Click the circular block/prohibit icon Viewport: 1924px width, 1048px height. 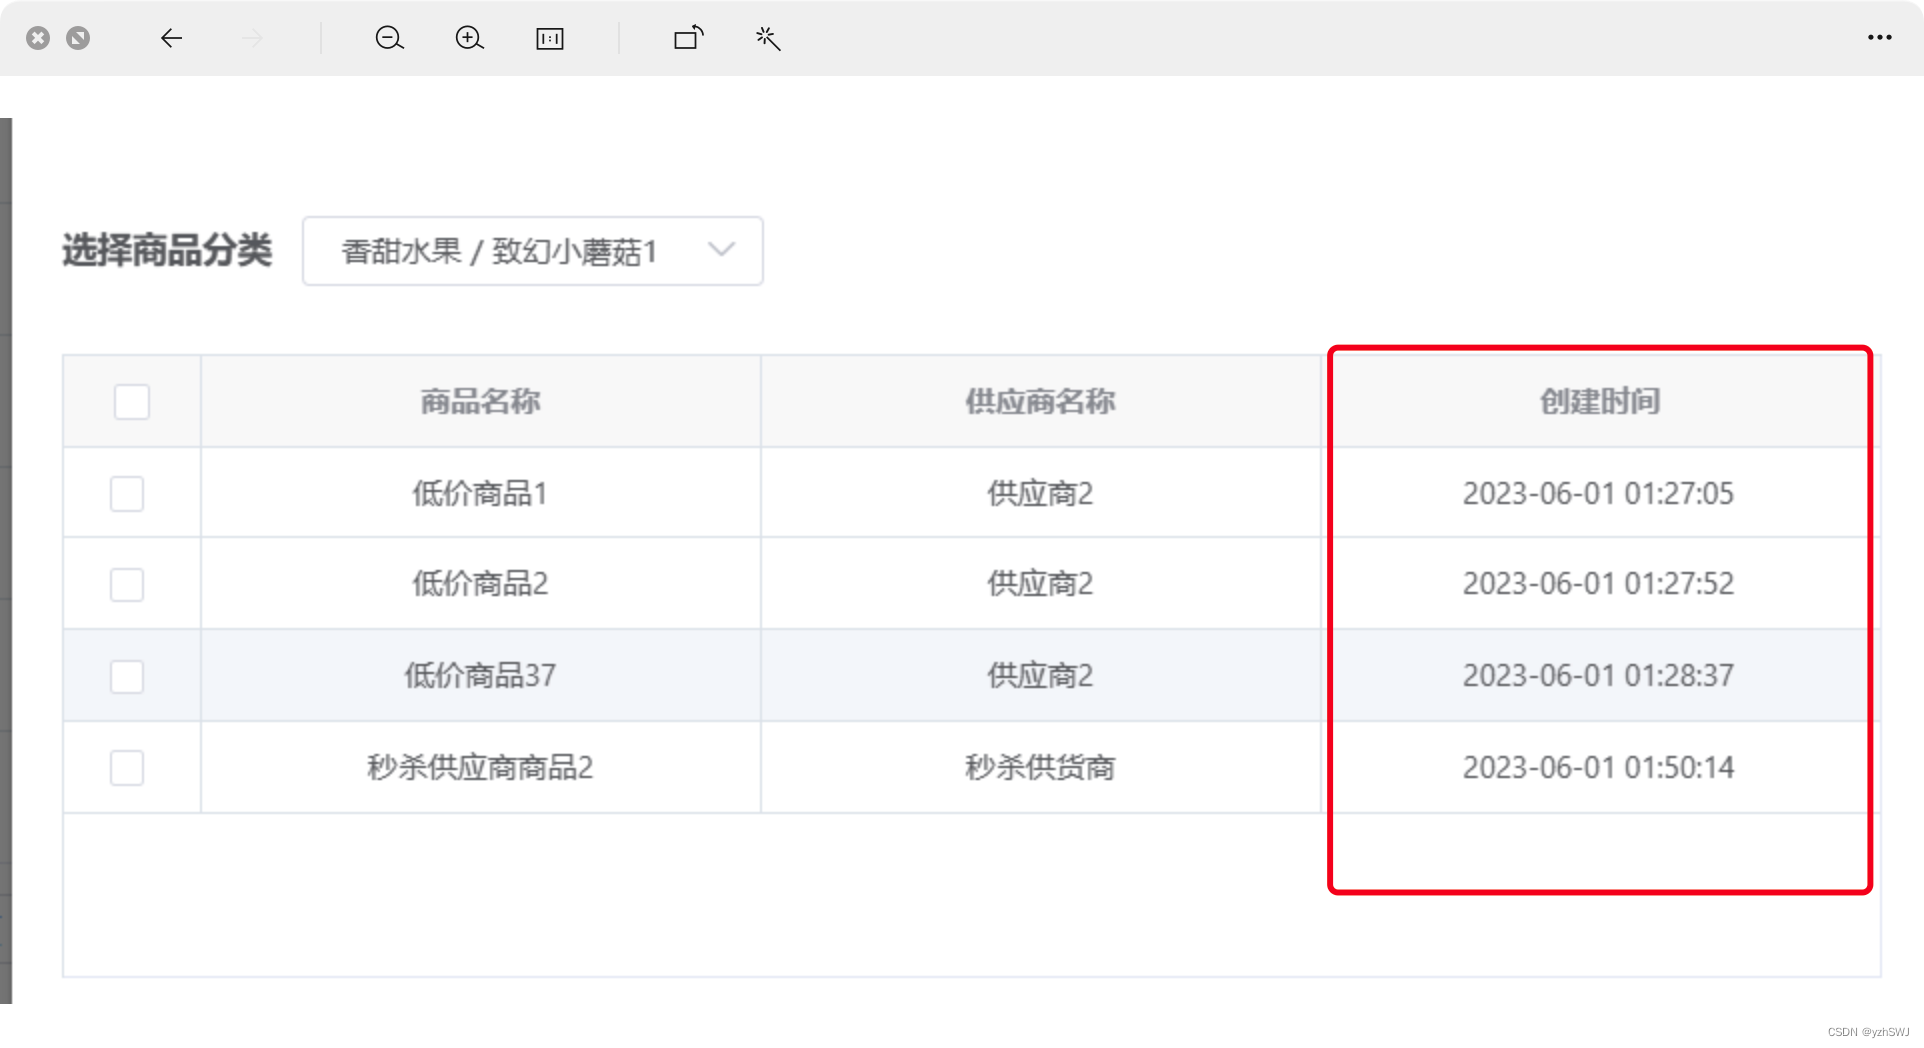[78, 38]
